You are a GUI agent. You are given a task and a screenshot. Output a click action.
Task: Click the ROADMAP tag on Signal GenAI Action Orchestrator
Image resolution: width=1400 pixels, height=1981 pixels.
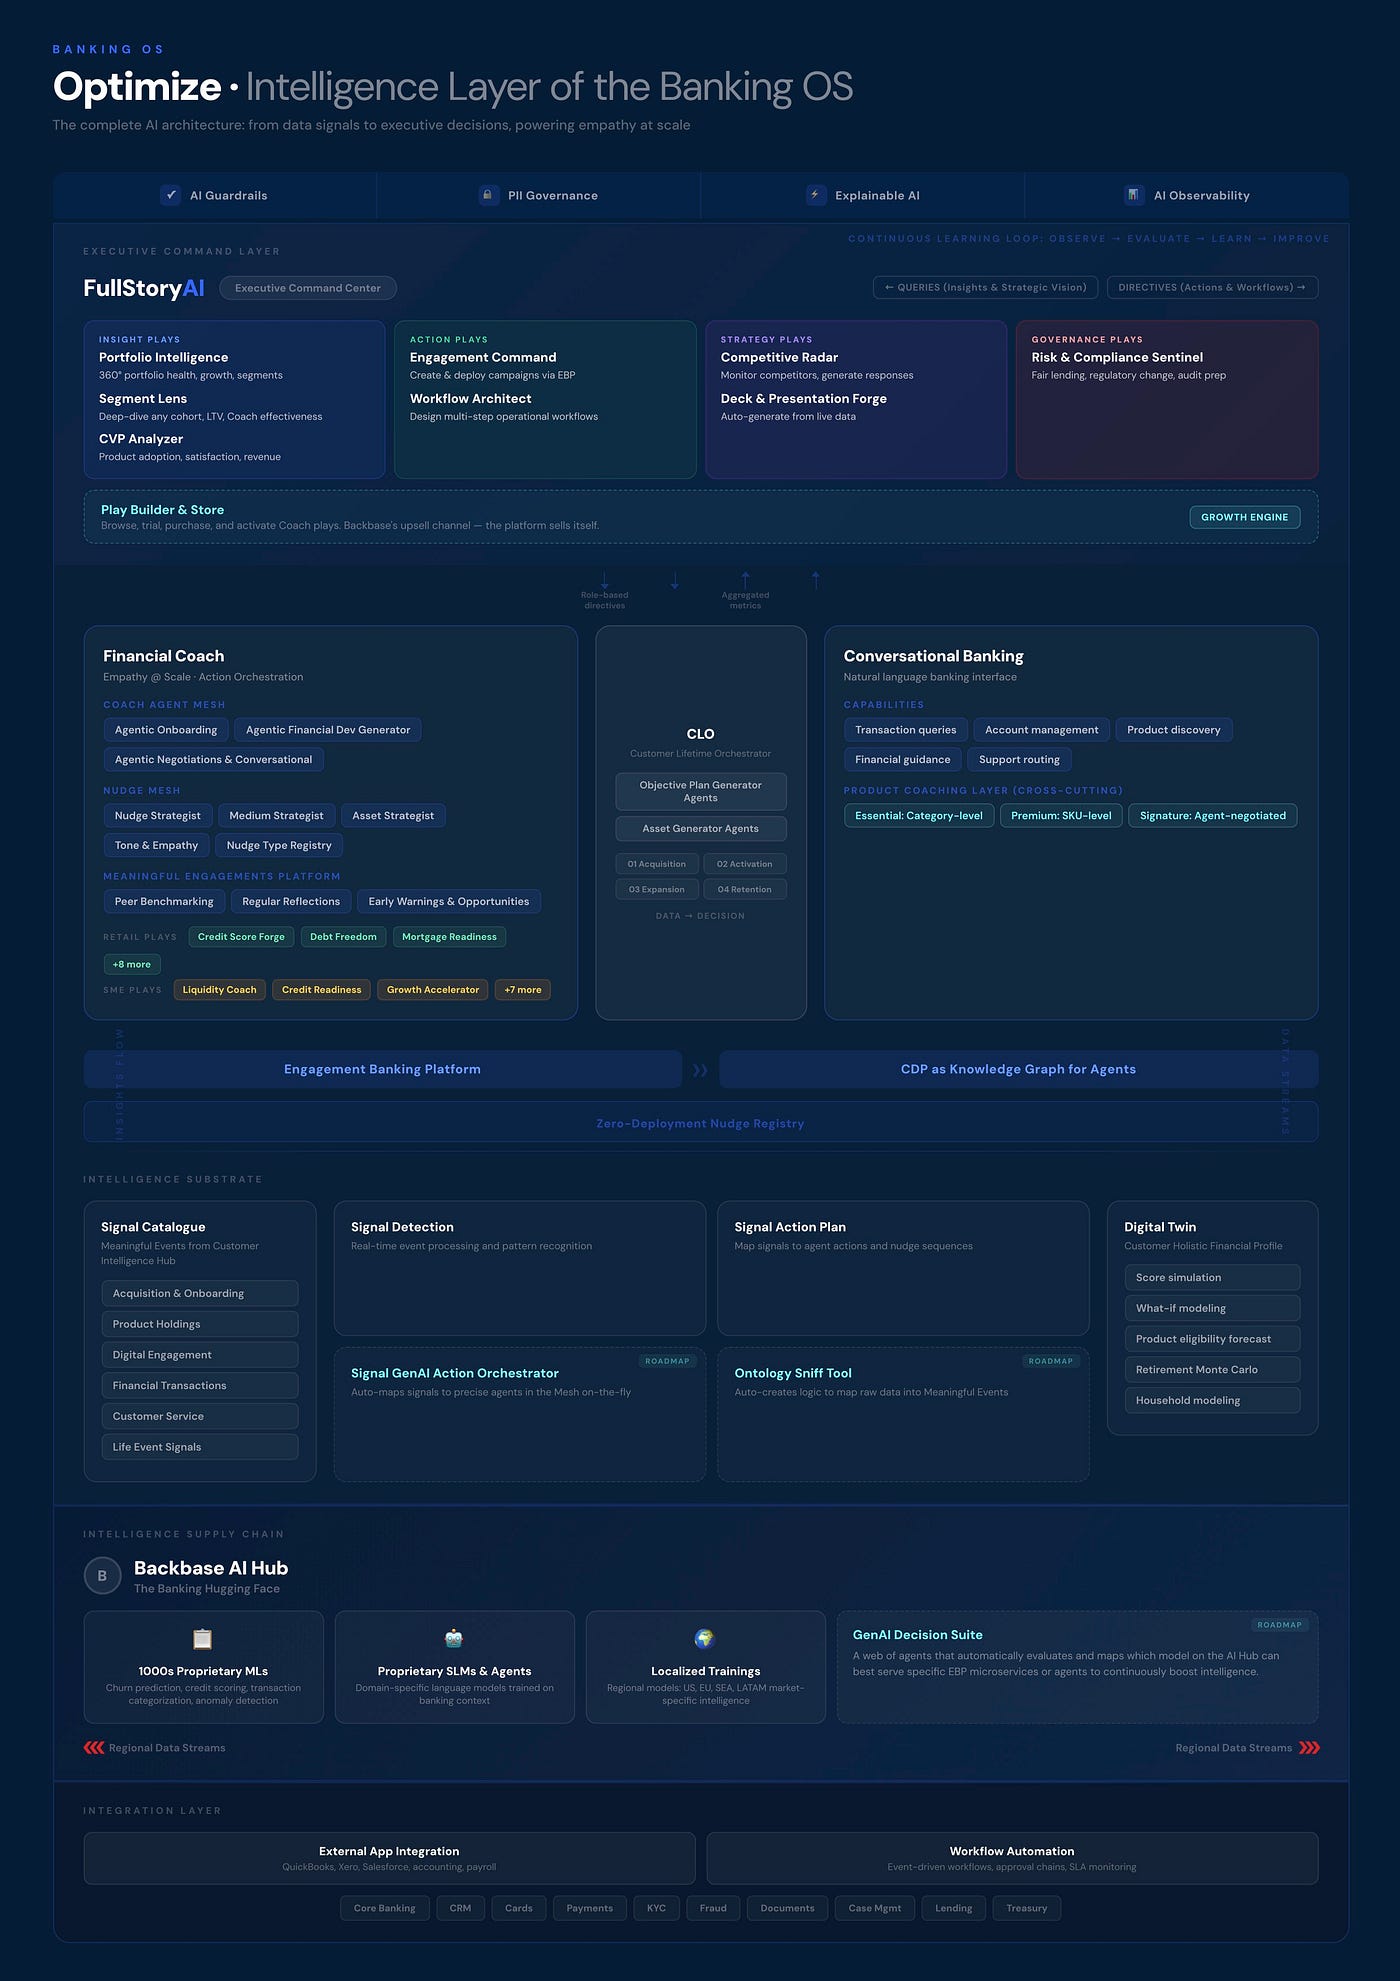(667, 1361)
